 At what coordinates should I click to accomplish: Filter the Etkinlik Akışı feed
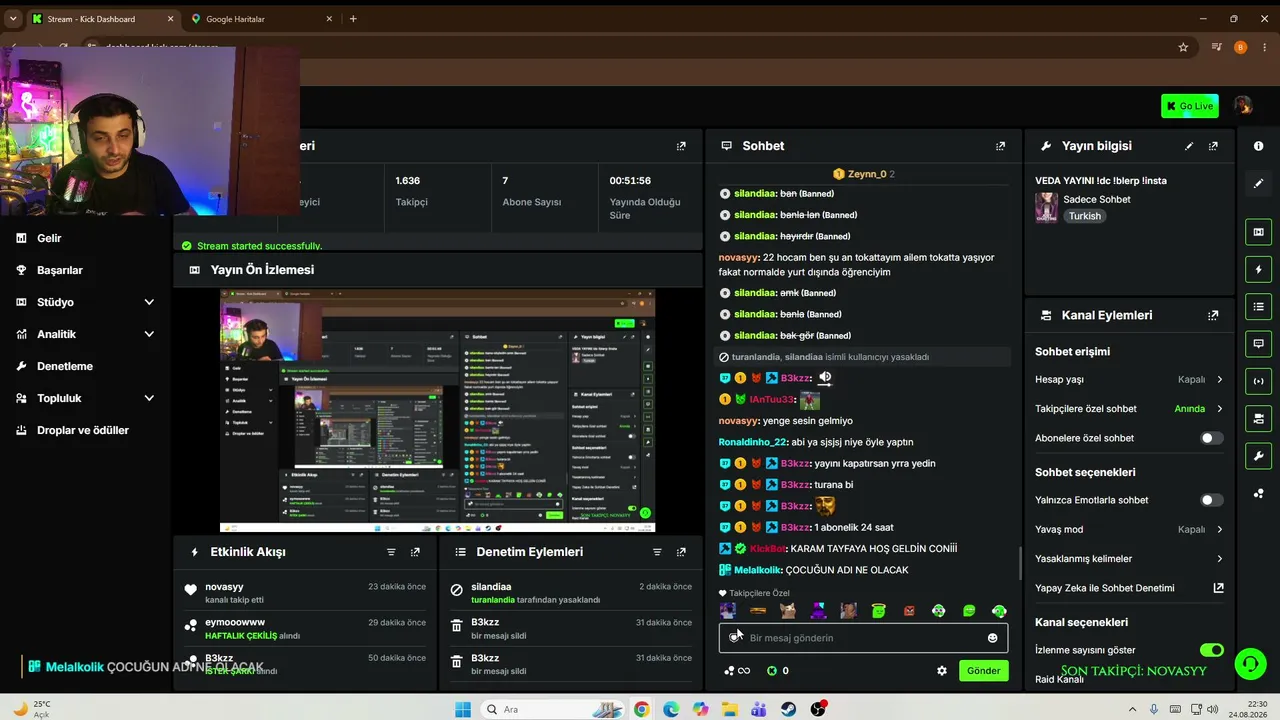(391, 552)
